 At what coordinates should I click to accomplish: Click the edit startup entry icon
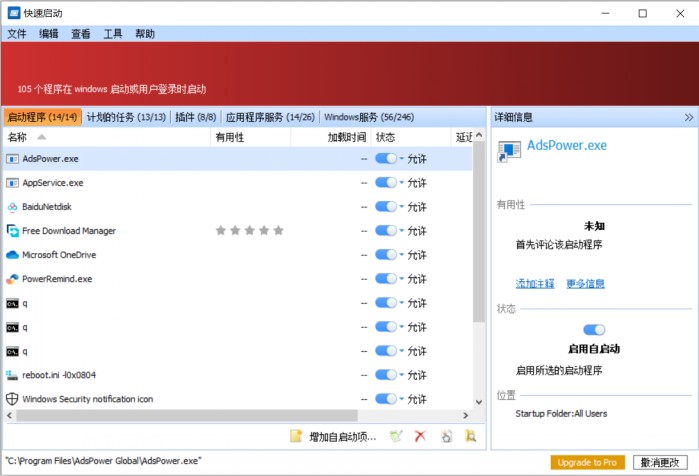(396, 436)
